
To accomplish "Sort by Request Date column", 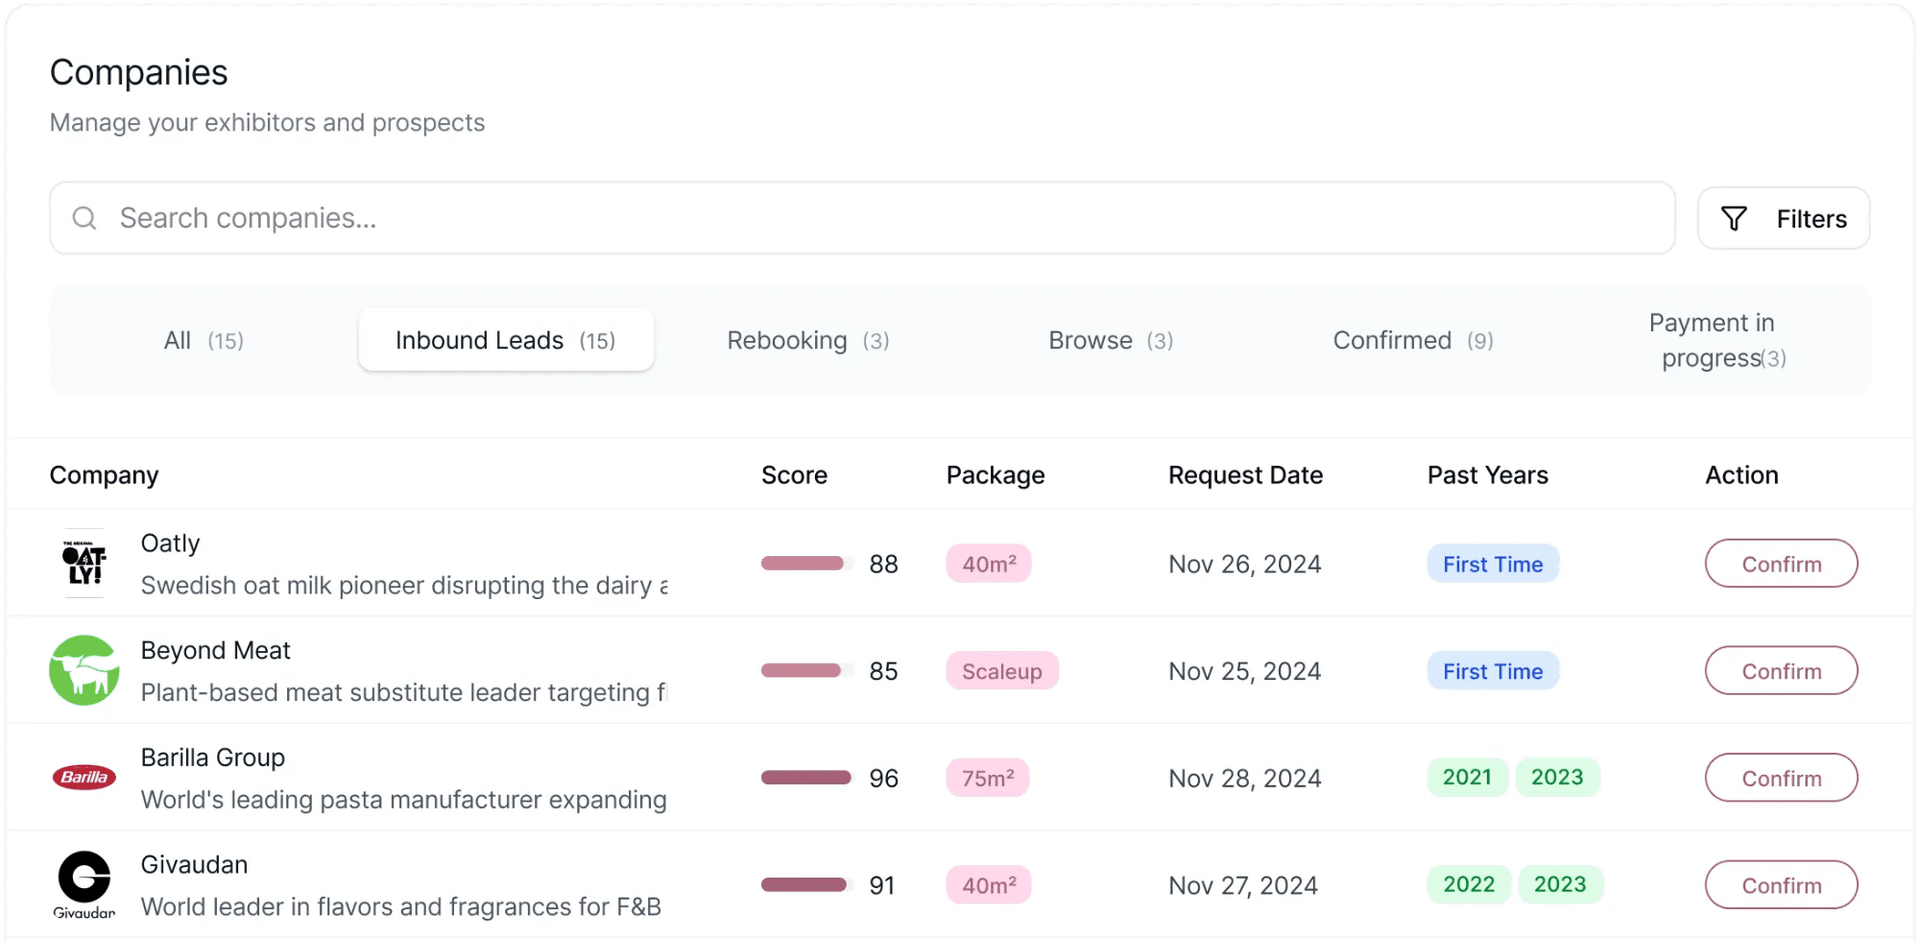I will click(1245, 475).
